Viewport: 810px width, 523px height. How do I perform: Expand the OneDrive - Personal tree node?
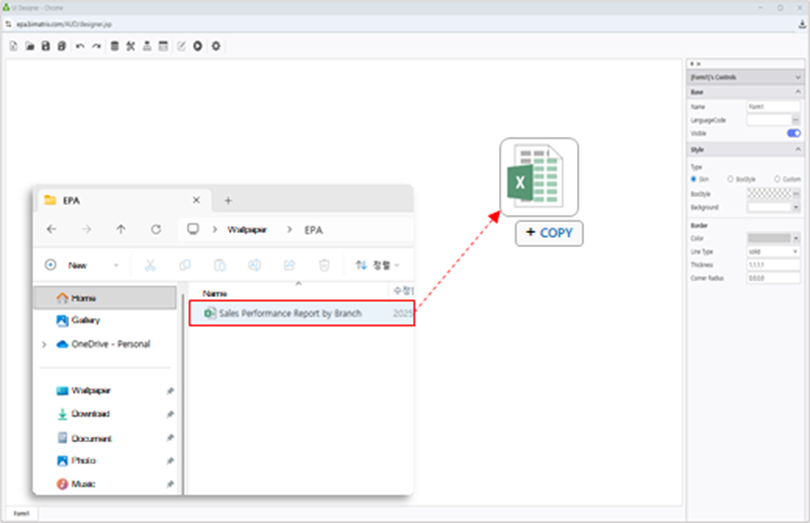click(x=43, y=344)
